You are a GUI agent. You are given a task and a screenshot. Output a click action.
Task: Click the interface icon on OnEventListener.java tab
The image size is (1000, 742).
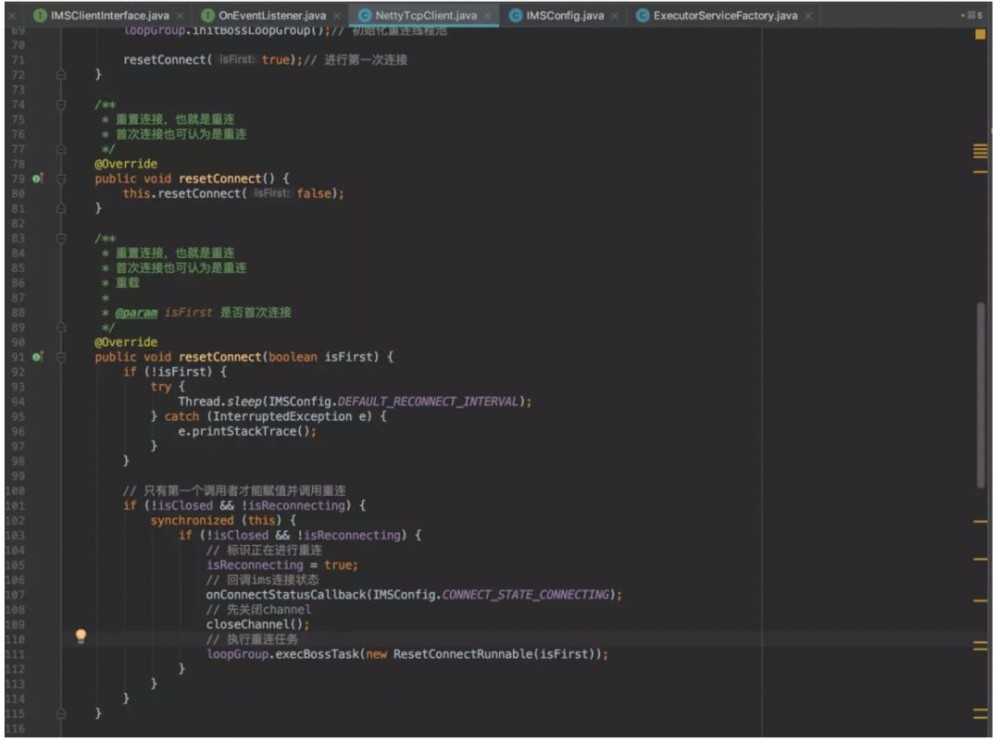point(208,15)
